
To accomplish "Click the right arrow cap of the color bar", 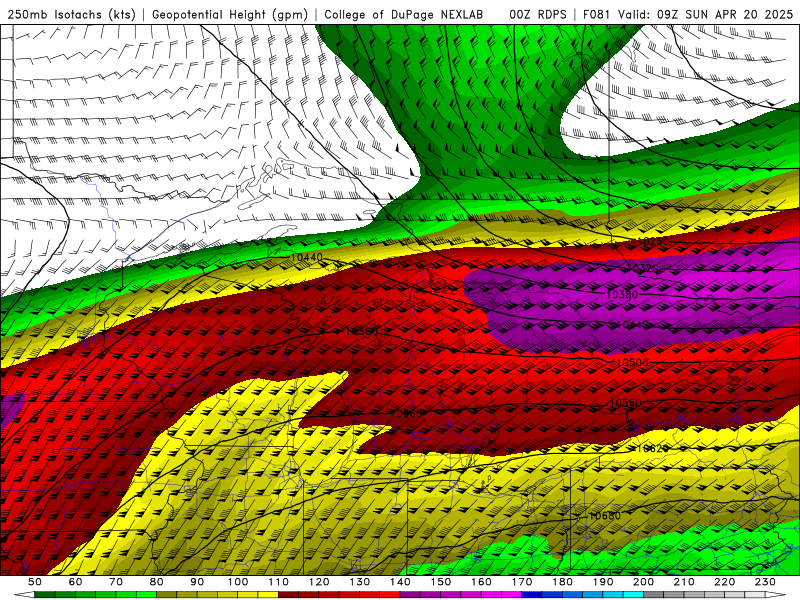I will pyautogui.click(x=776, y=595).
